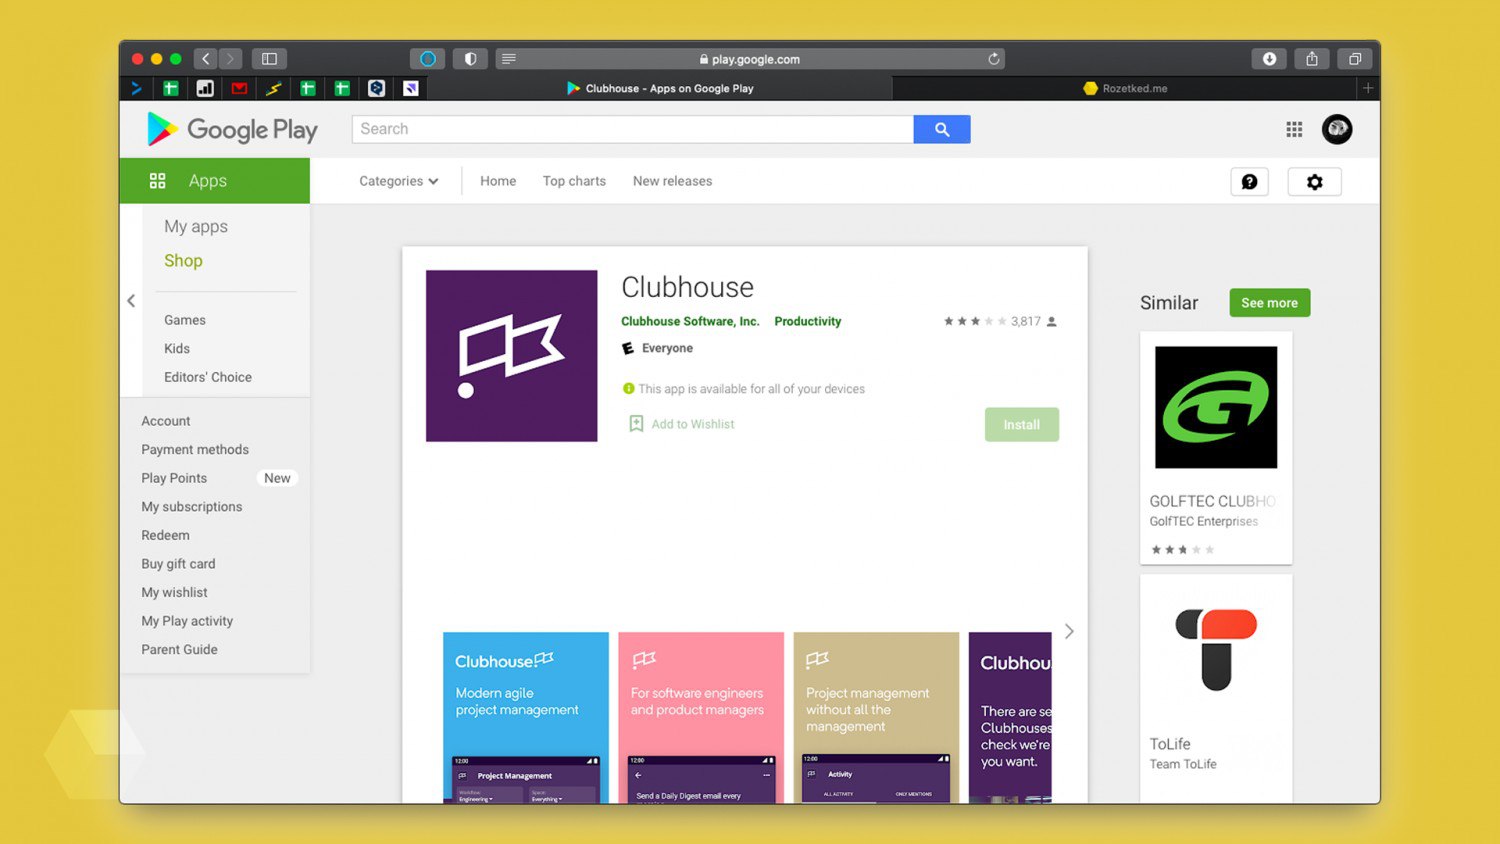Open Payment methods
The height and width of the screenshot is (844, 1500).
[195, 449]
